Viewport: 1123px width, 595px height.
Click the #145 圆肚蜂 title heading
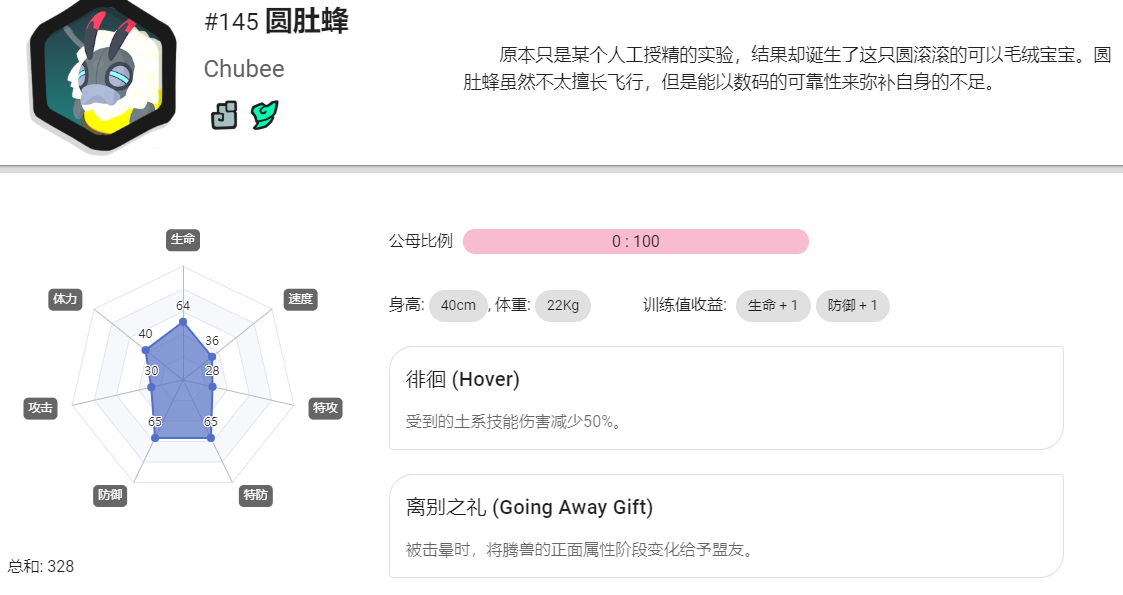point(276,21)
